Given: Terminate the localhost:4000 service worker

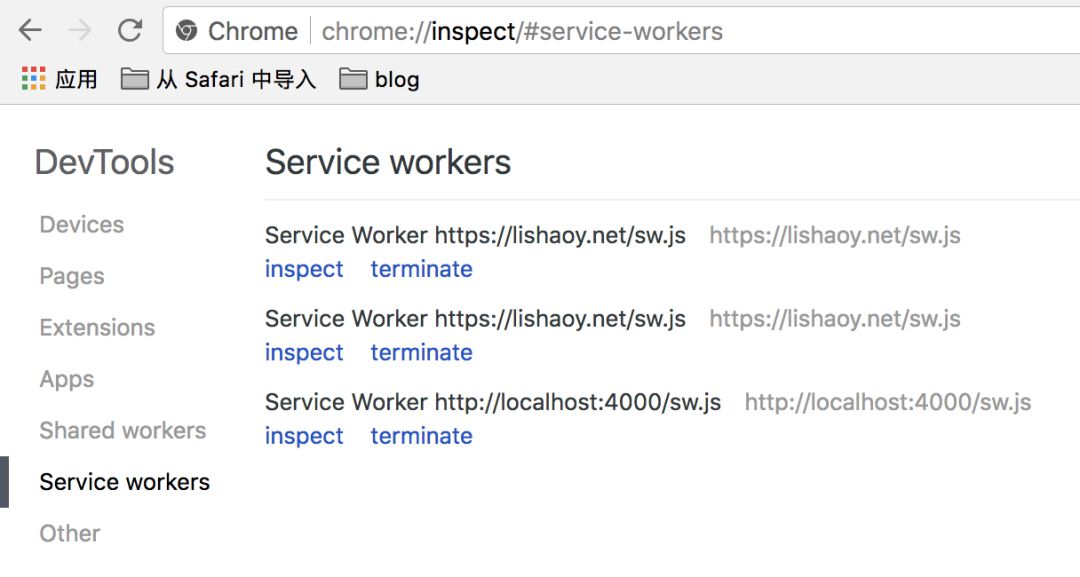Looking at the screenshot, I should click(x=421, y=436).
